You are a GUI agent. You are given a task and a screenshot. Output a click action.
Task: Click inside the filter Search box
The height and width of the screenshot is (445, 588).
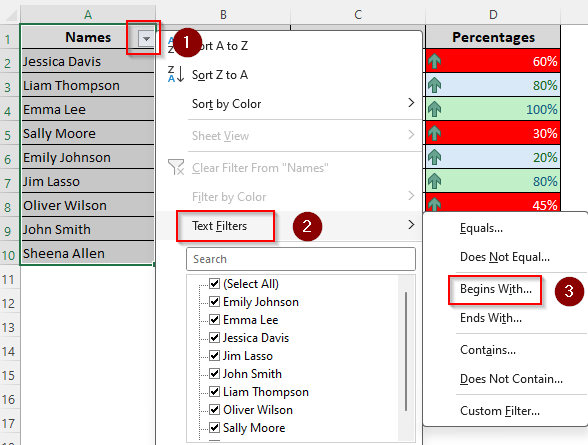coord(301,259)
